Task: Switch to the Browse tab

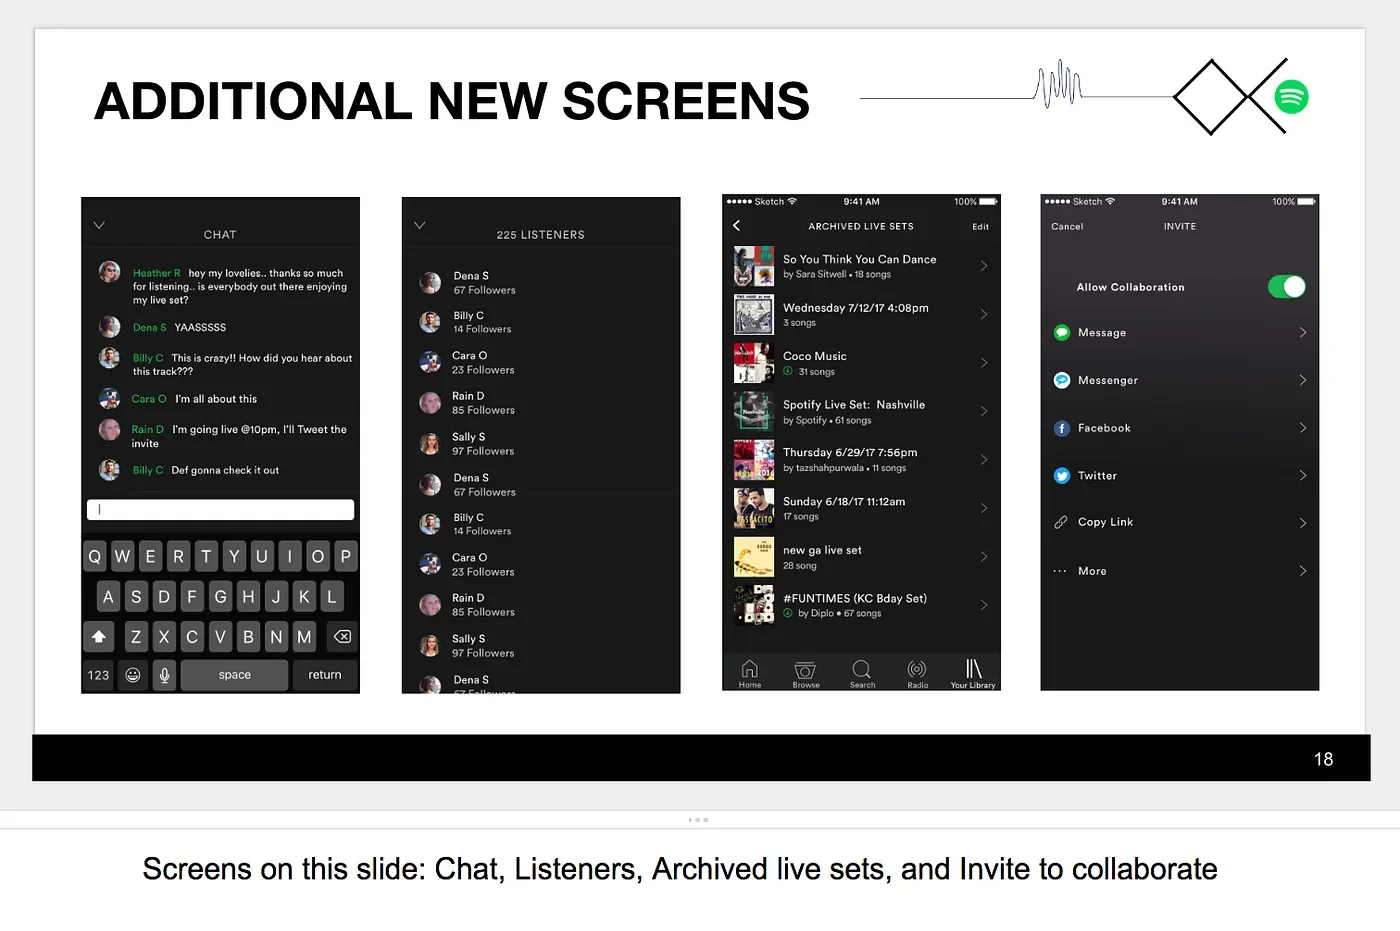Action: 806,674
